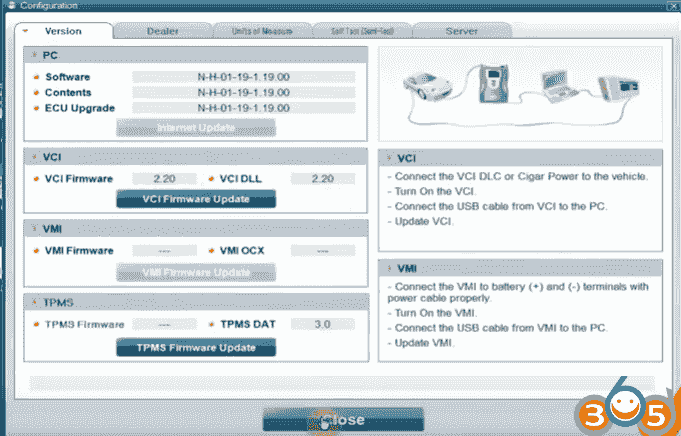
Task: Click the VMI OCX value field
Action: (323, 251)
